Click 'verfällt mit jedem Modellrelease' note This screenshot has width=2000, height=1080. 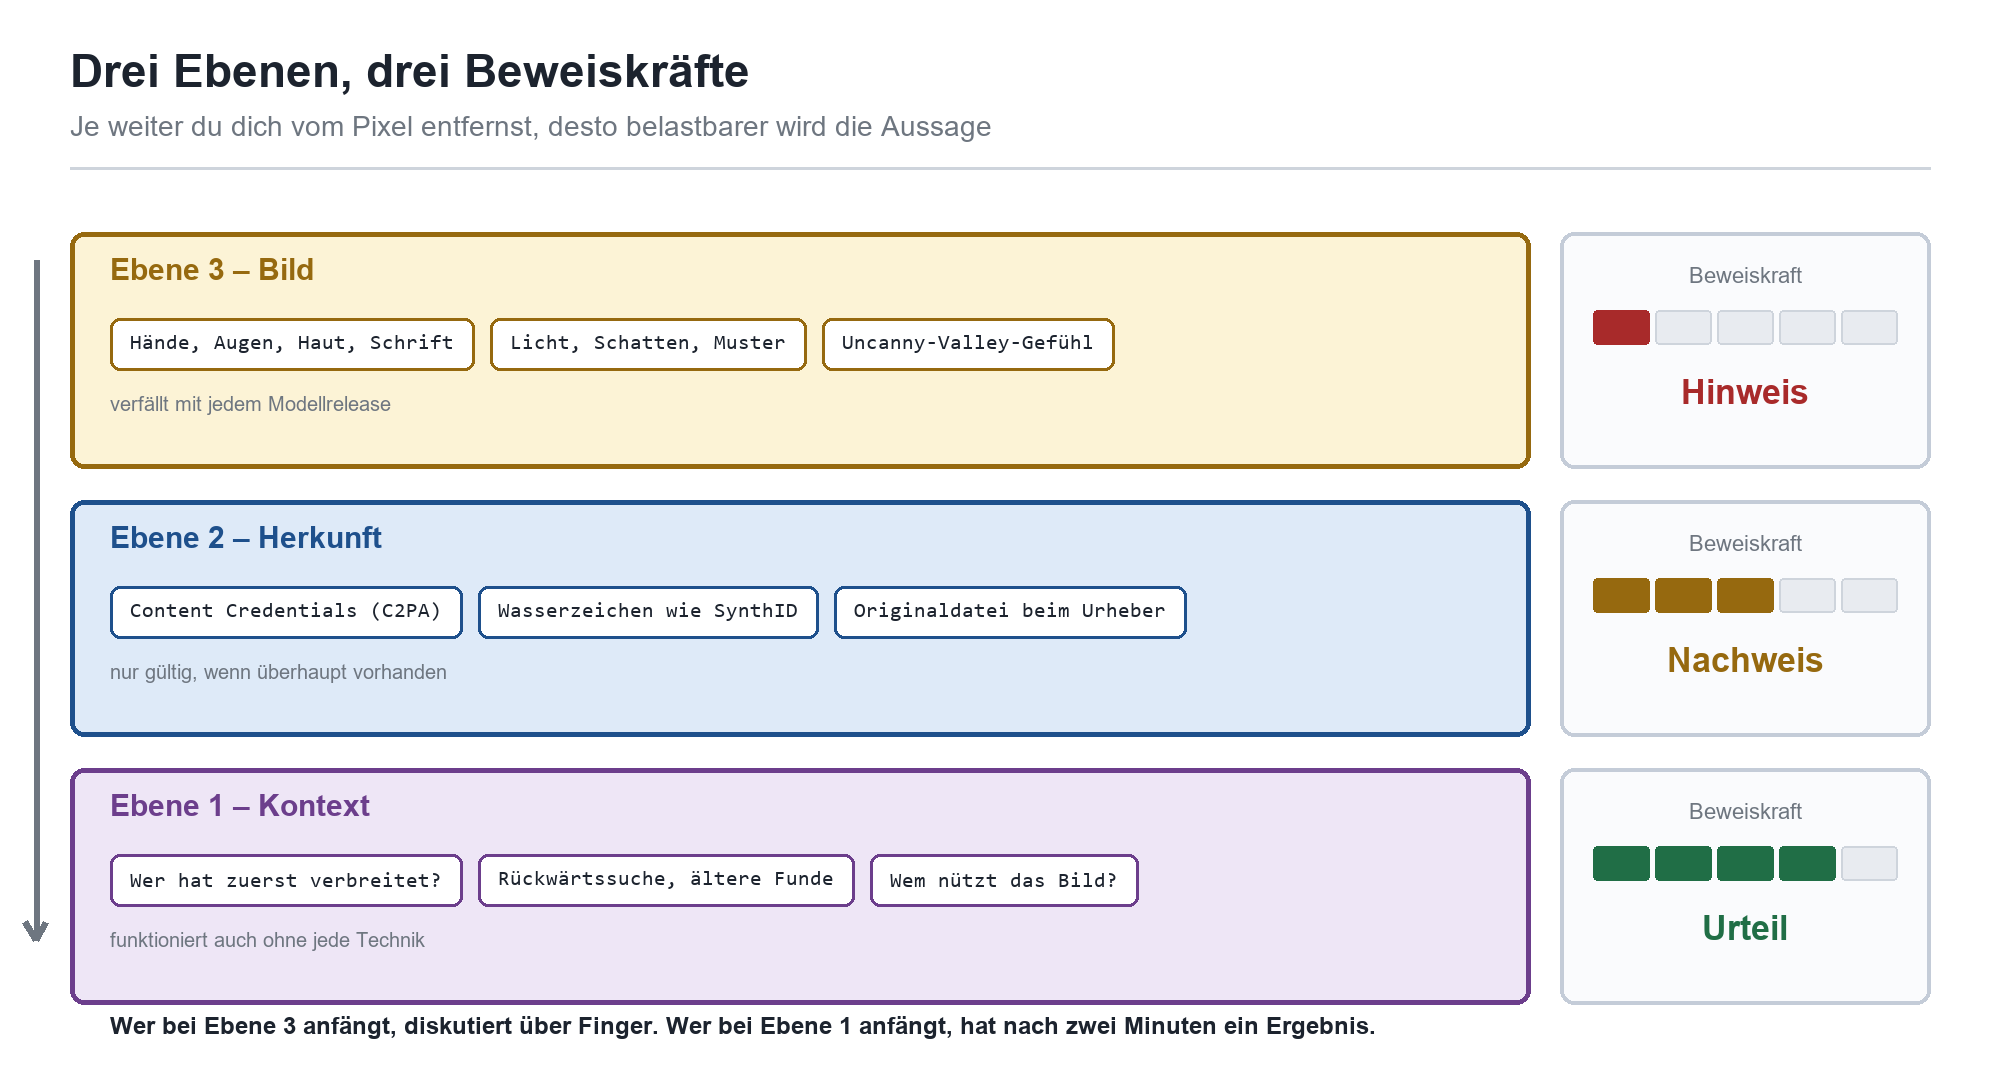(x=250, y=404)
